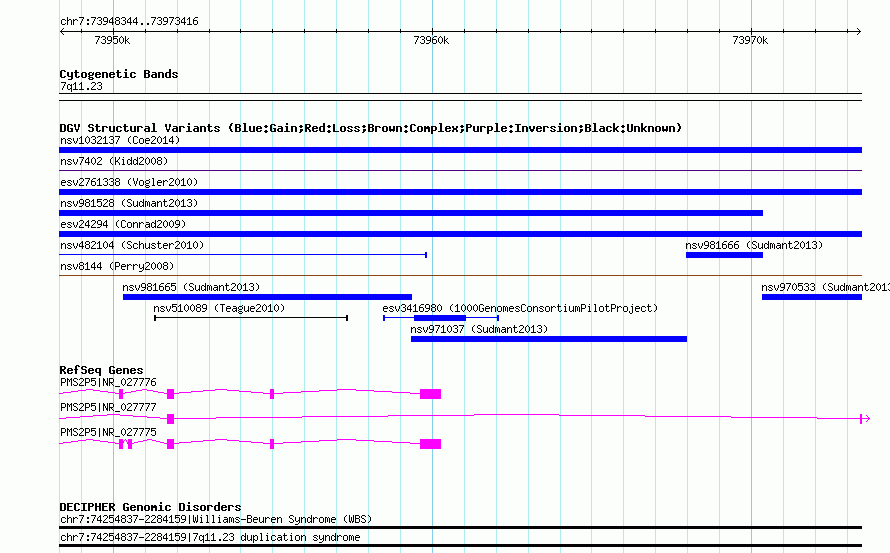Click the nsv971037 (Sudmant2013) label
Viewport: 890px width, 553px height.
479,329
